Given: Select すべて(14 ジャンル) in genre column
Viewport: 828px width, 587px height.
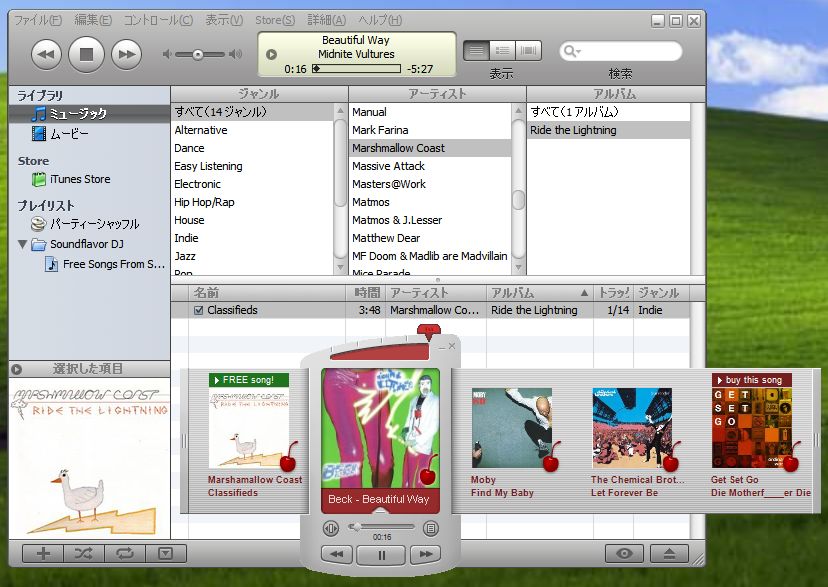Looking at the screenshot, I should click(x=252, y=112).
